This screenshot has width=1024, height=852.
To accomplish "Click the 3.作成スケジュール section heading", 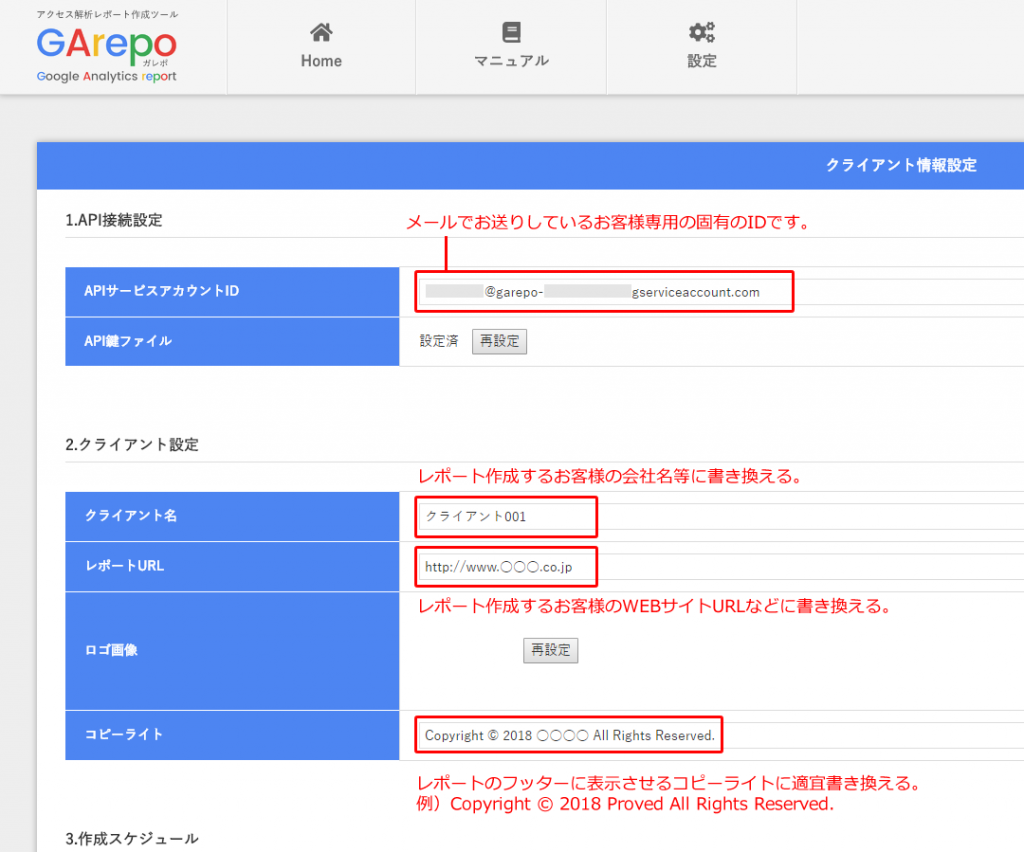I will tap(132, 838).
